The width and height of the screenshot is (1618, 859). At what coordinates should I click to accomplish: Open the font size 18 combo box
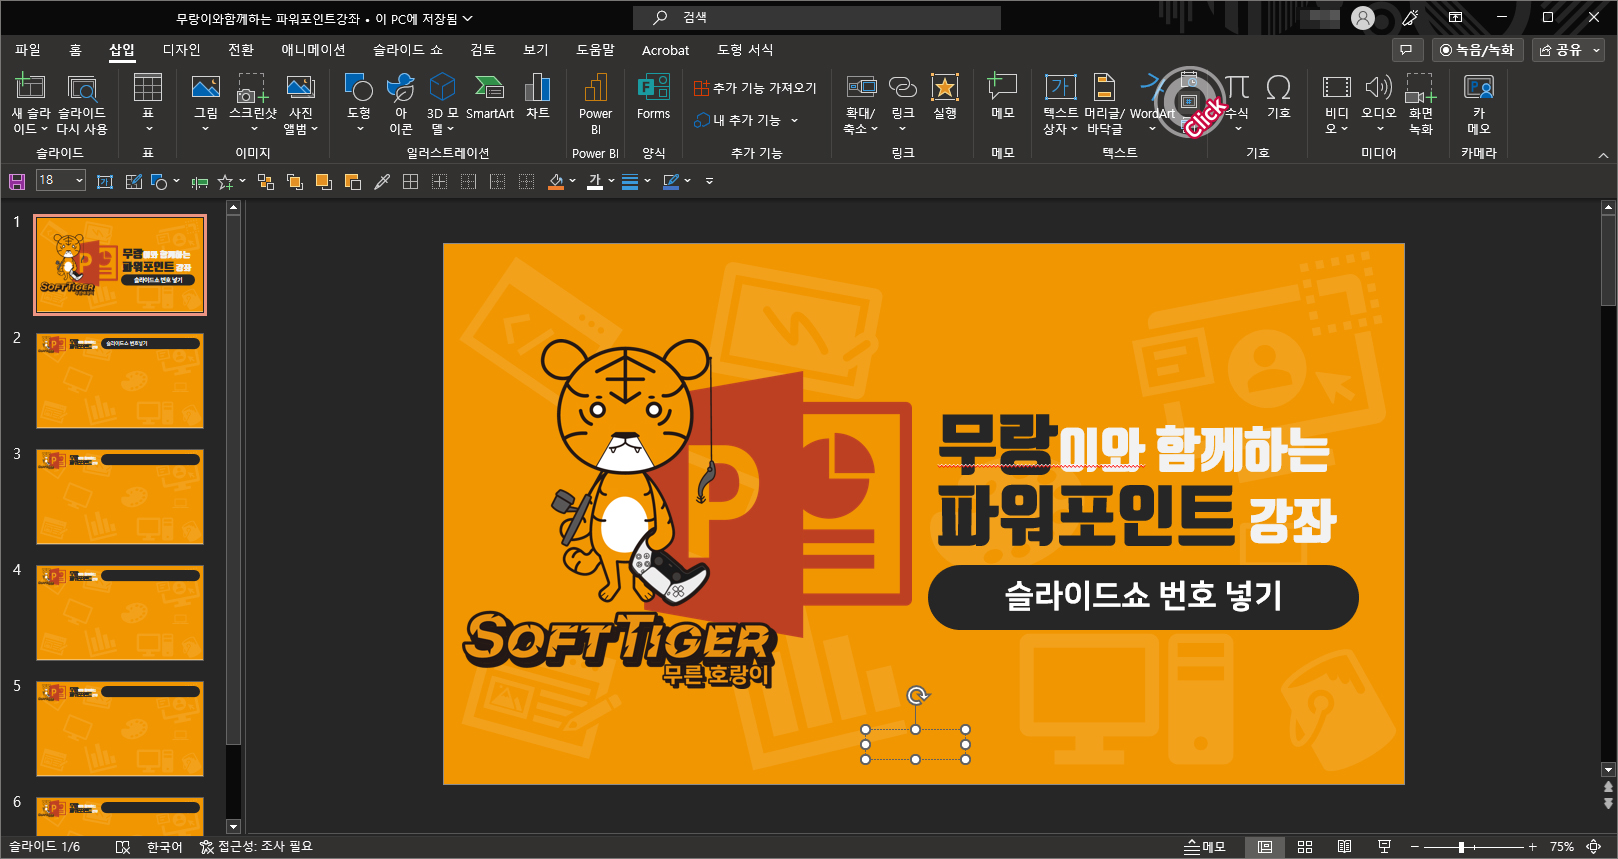(61, 180)
